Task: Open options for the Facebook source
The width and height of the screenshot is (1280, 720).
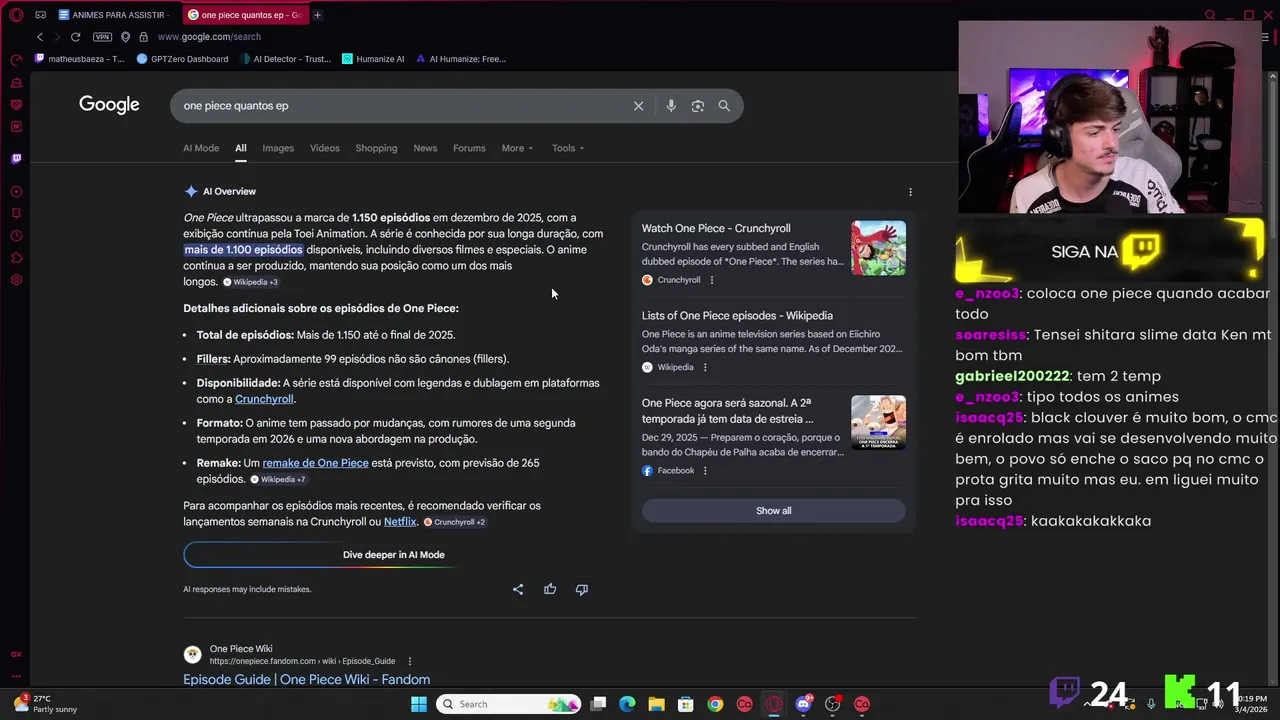Action: coord(705,471)
